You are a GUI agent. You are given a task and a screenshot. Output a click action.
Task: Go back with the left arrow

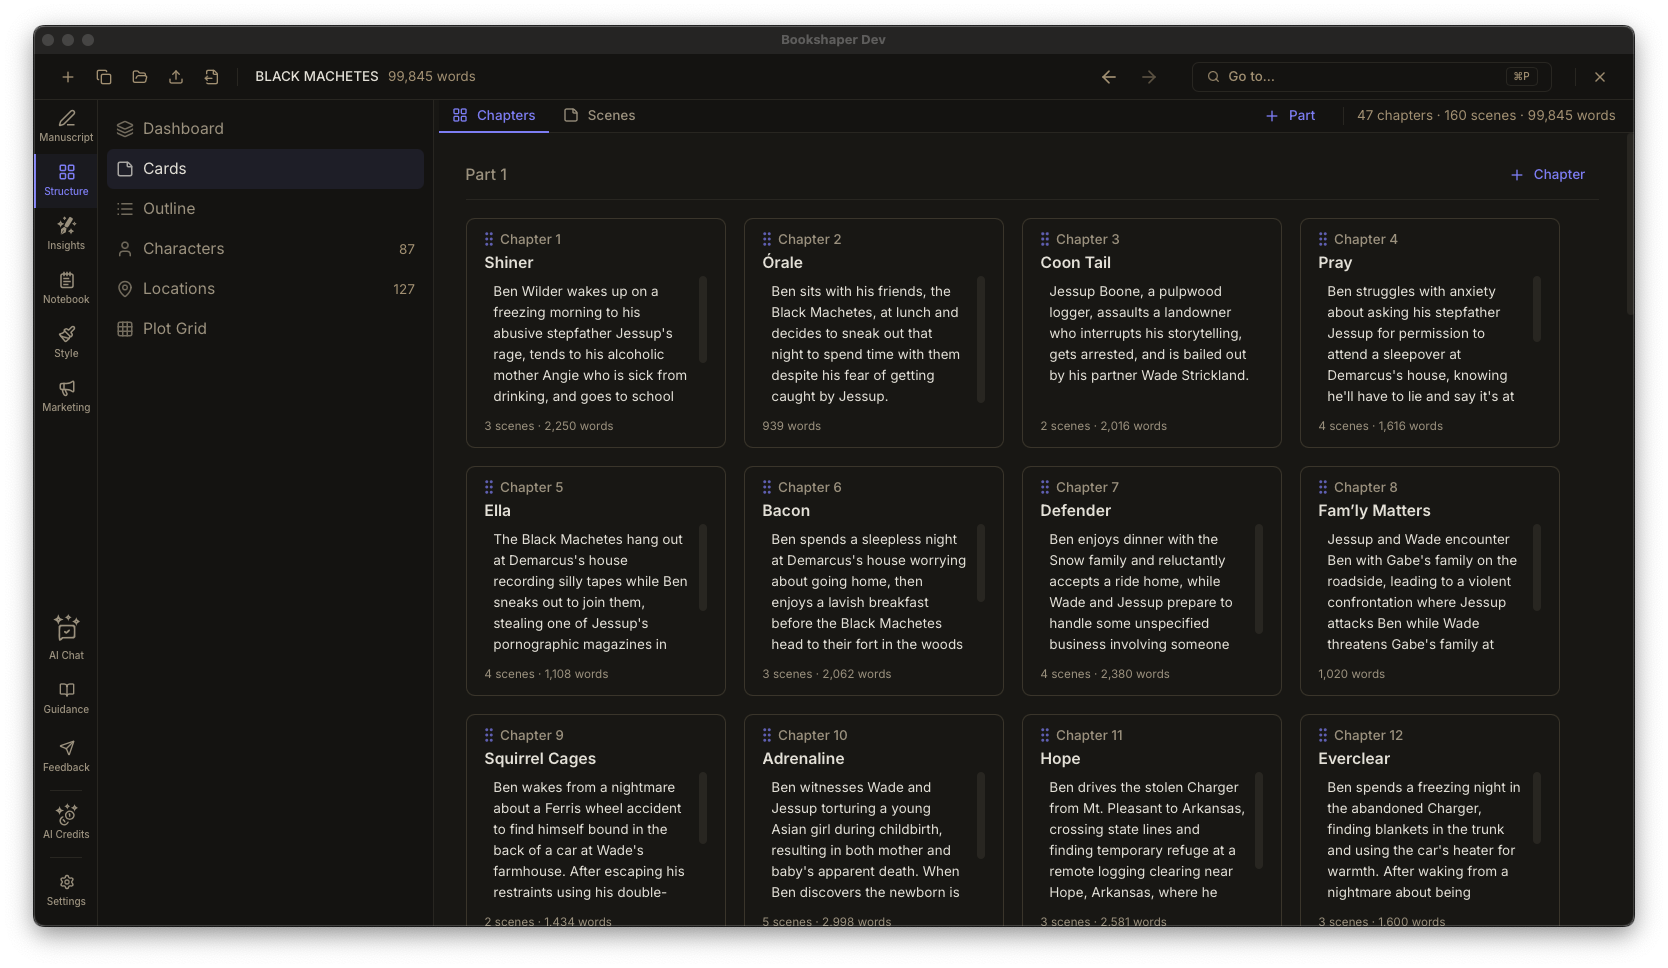(1109, 77)
